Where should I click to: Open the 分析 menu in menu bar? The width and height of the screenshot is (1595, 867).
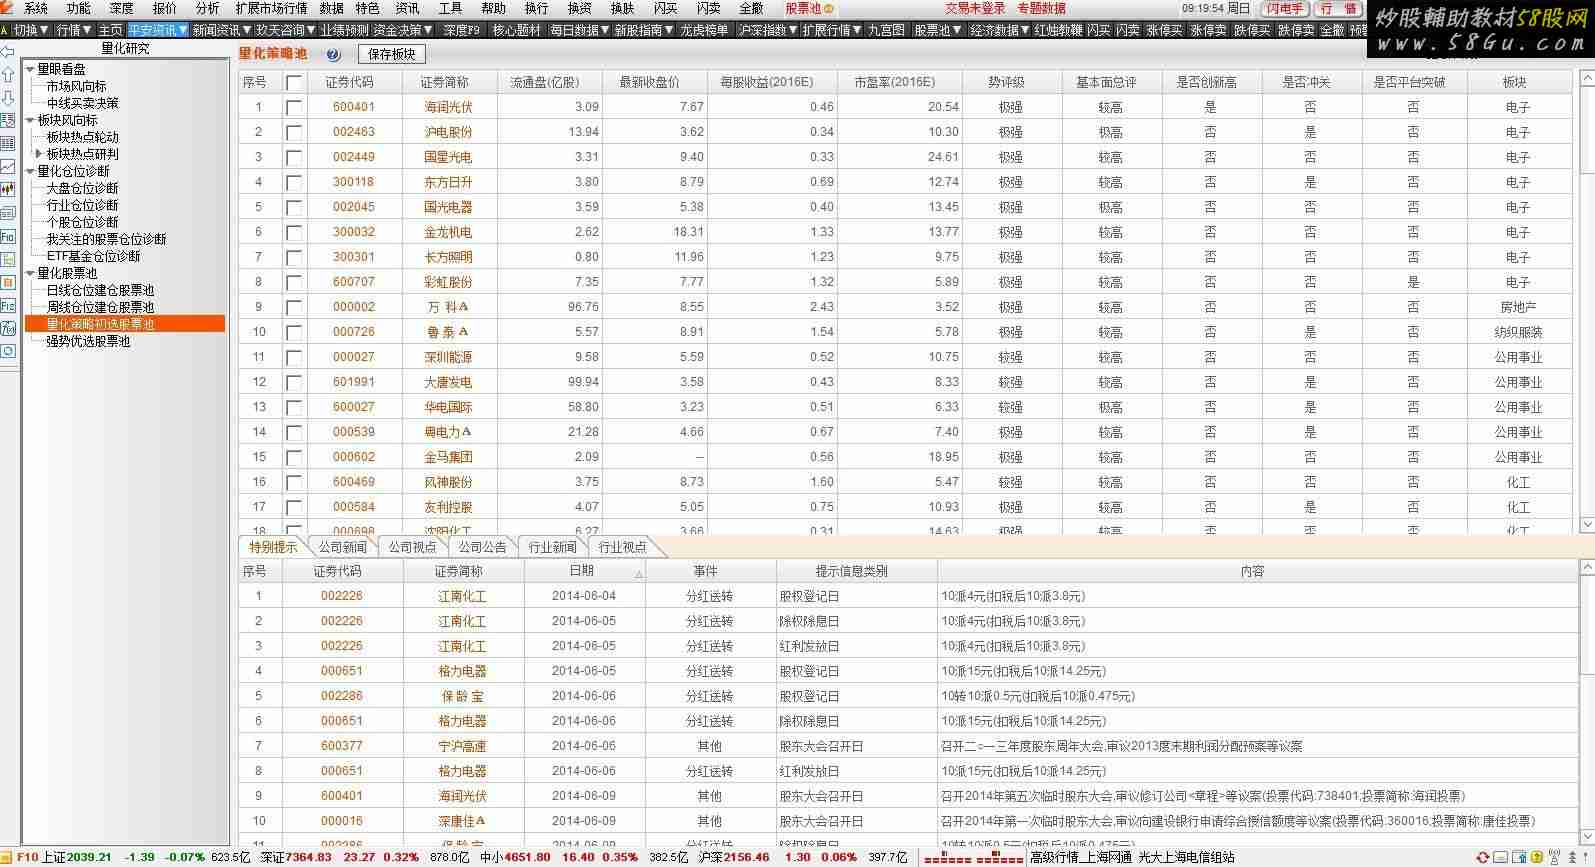[x=207, y=8]
